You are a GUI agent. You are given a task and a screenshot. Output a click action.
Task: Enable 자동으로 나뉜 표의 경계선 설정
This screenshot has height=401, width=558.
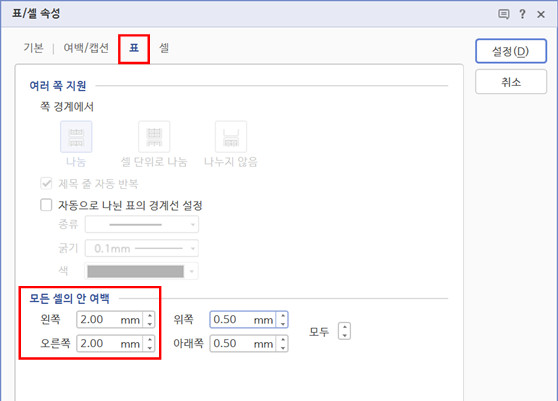tap(46, 205)
